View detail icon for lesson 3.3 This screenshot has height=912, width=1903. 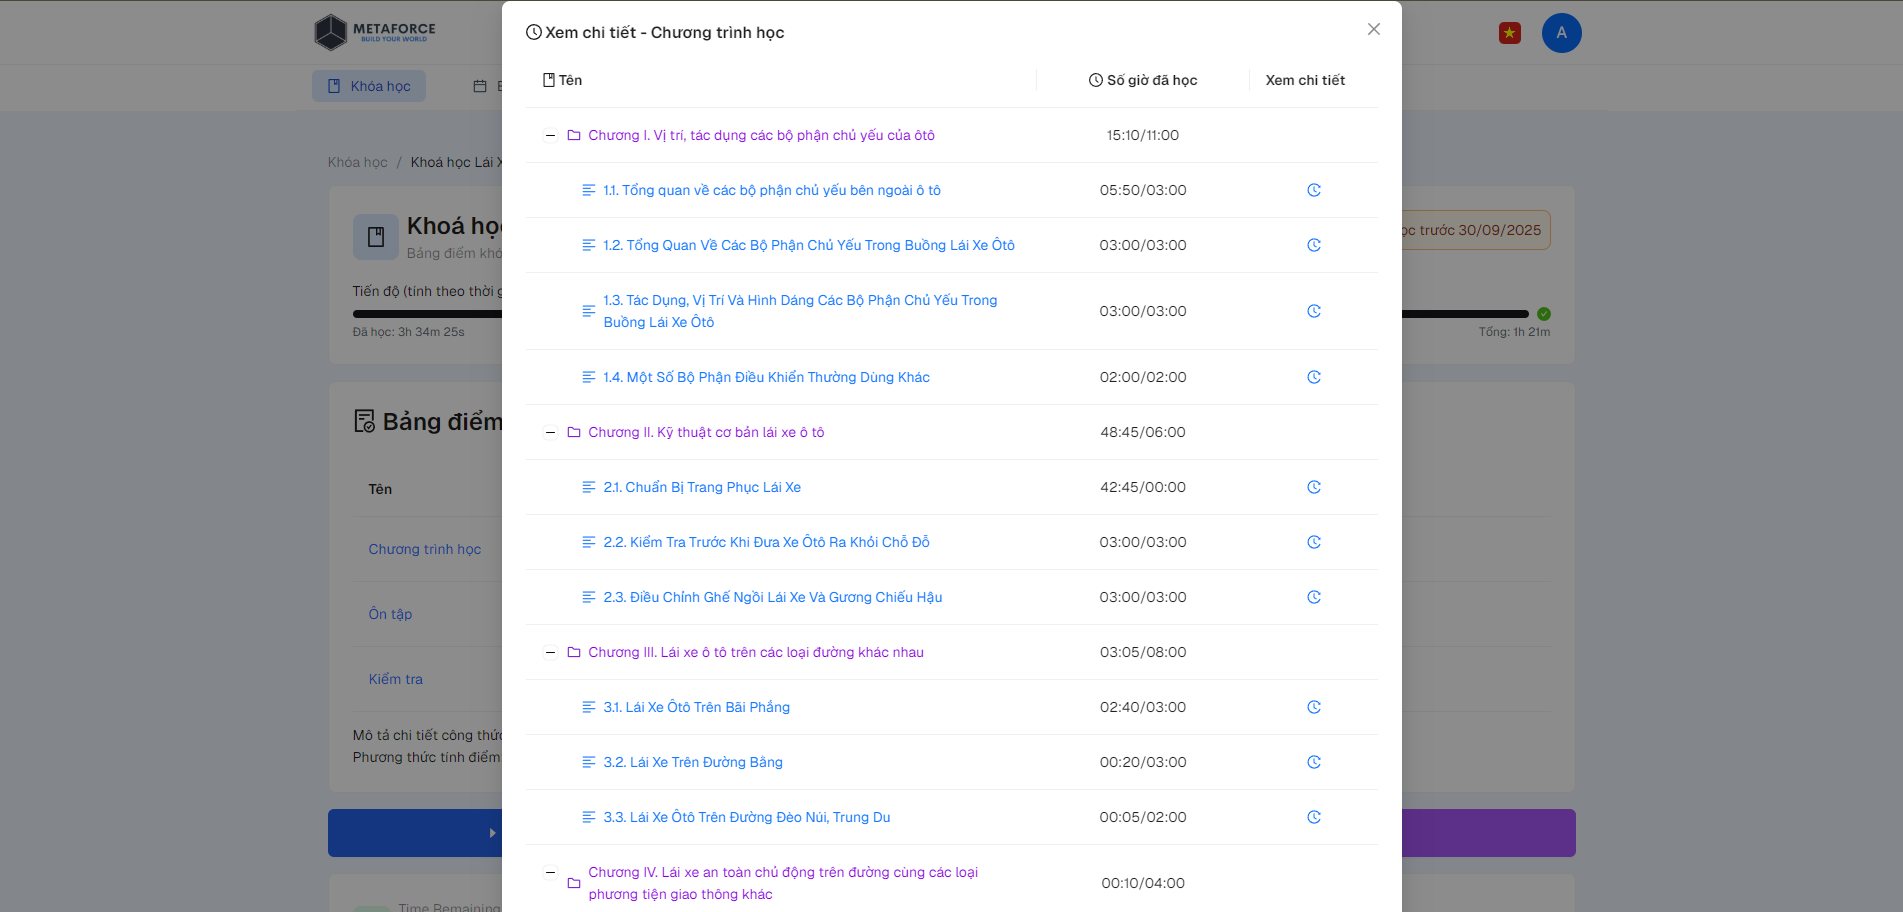1313,817
